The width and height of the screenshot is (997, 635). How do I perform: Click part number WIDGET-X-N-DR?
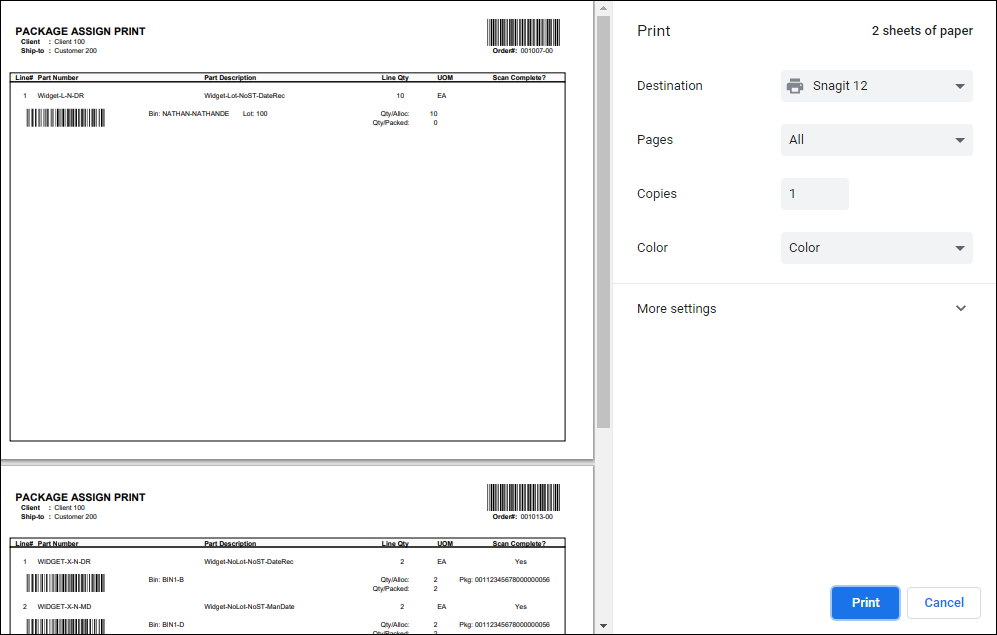(x=64, y=562)
